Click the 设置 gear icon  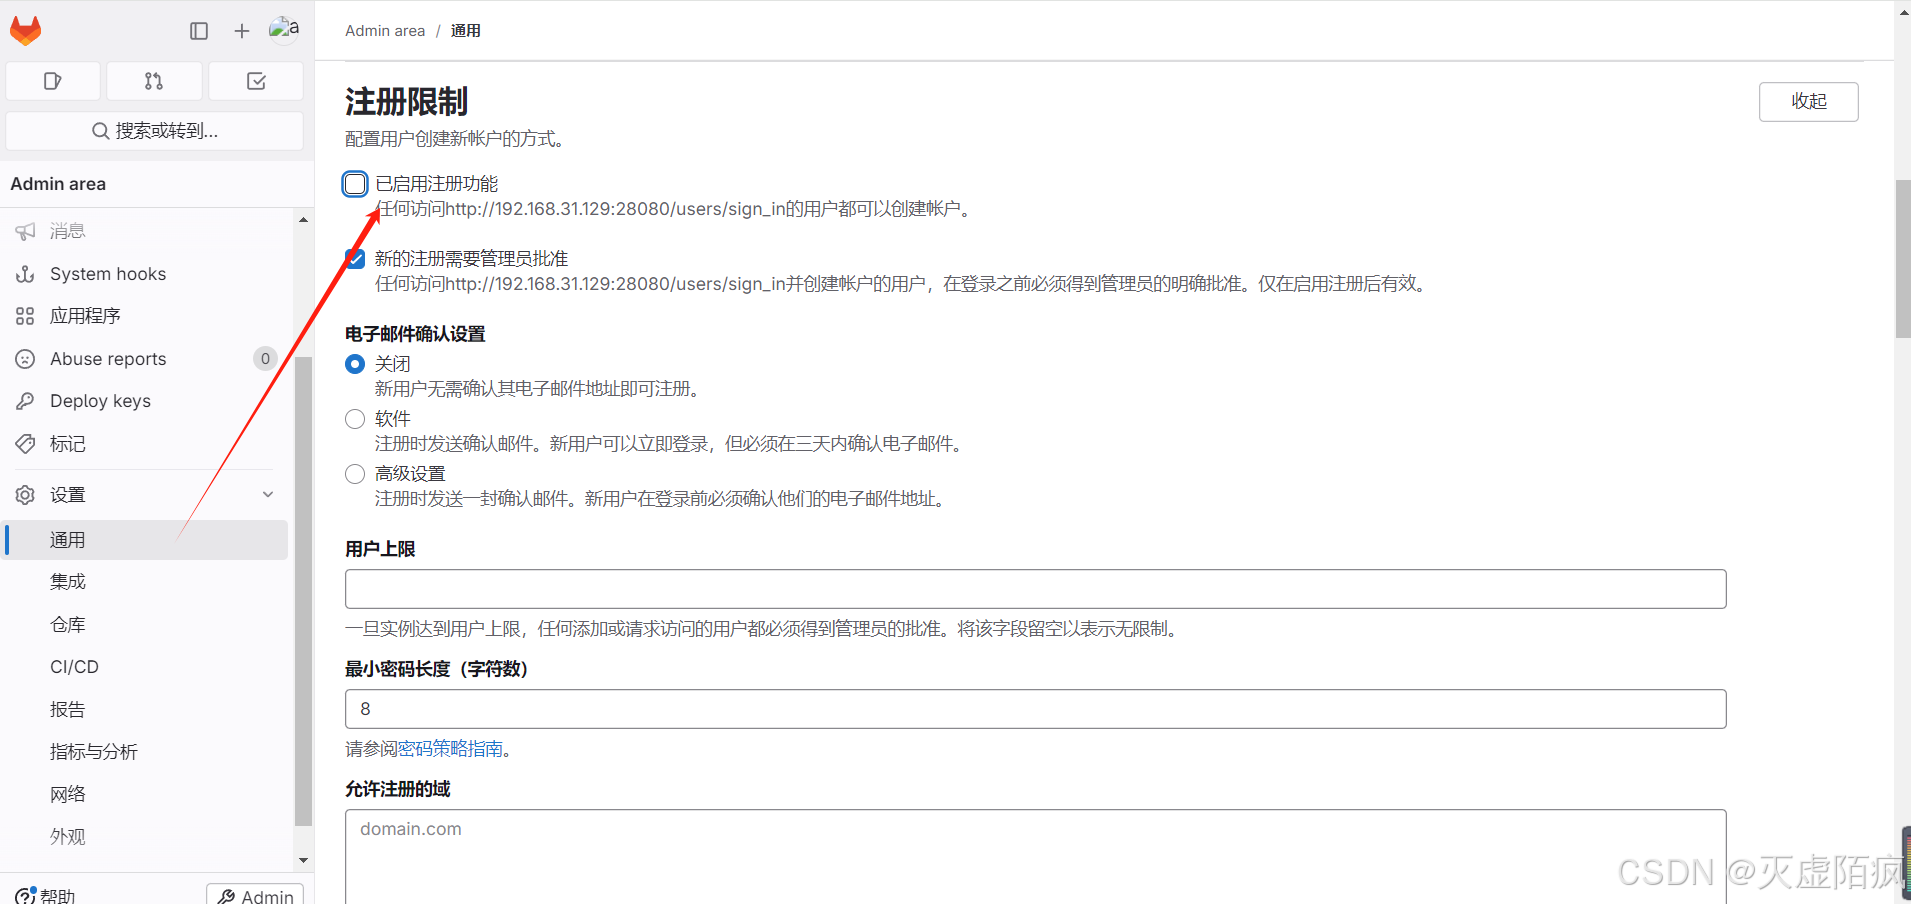click(26, 495)
